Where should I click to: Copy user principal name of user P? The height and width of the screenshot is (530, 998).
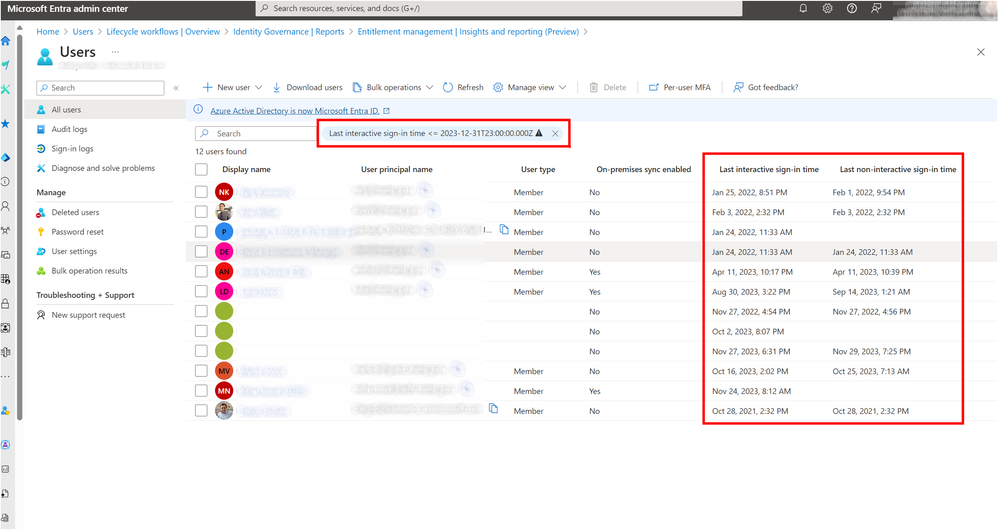coord(504,230)
